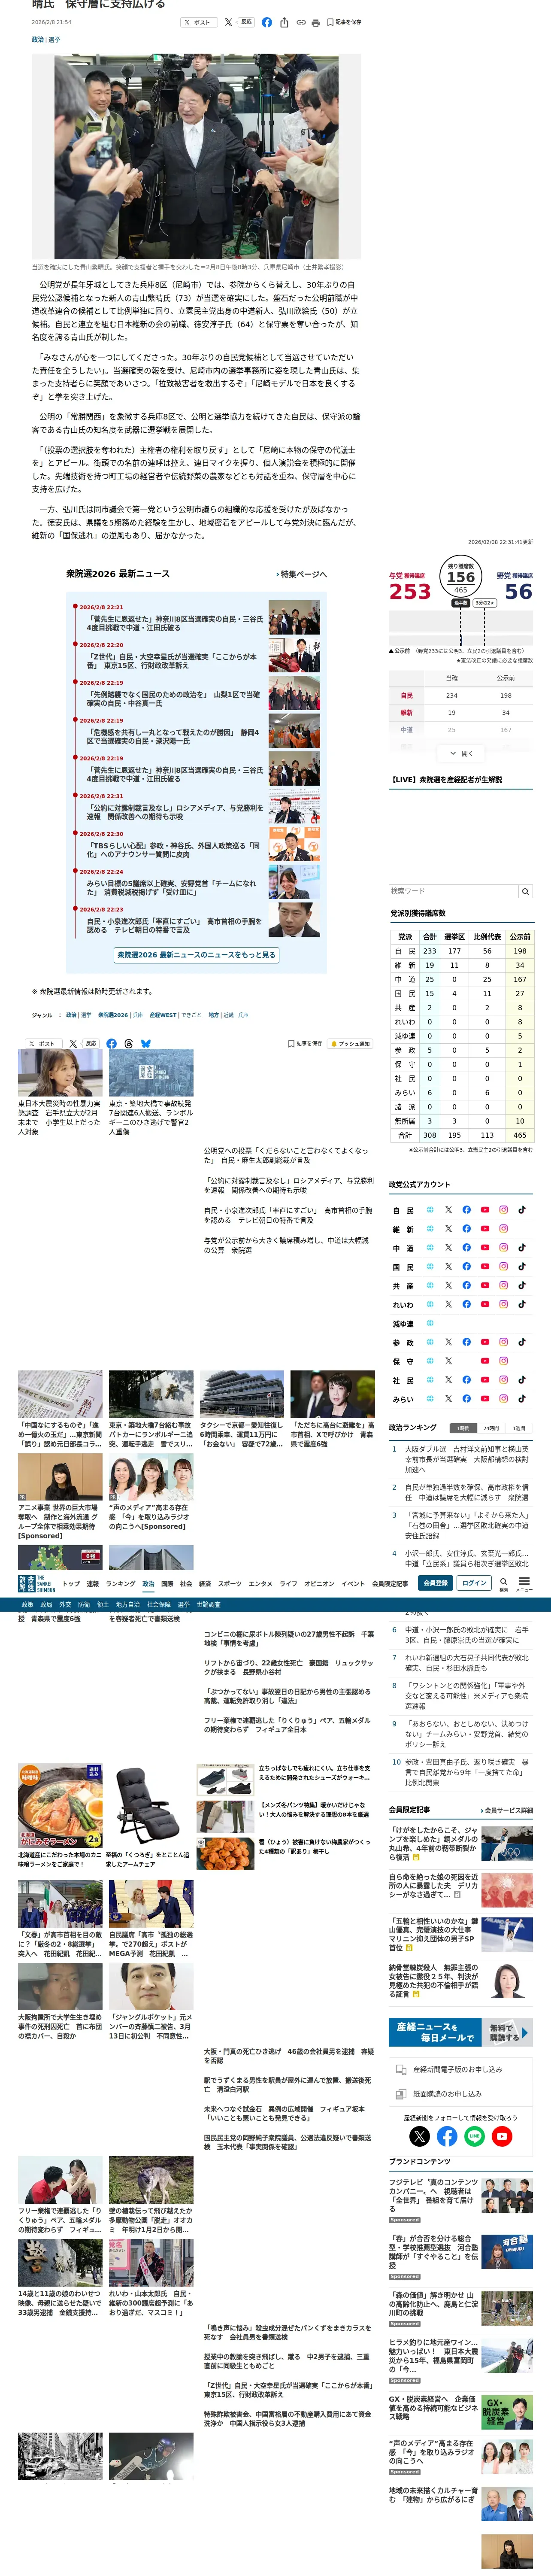Select the 外交 sub-navigation item

click(64, 1604)
